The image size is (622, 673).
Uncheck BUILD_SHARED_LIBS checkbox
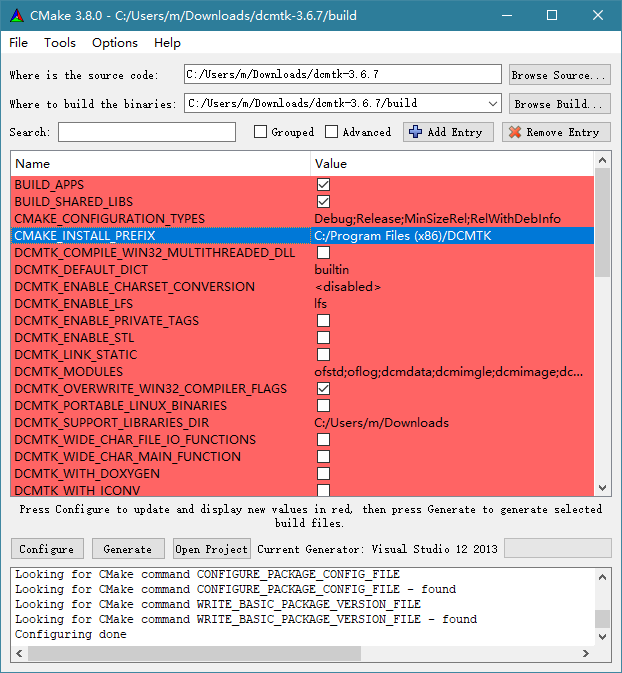[x=323, y=202]
